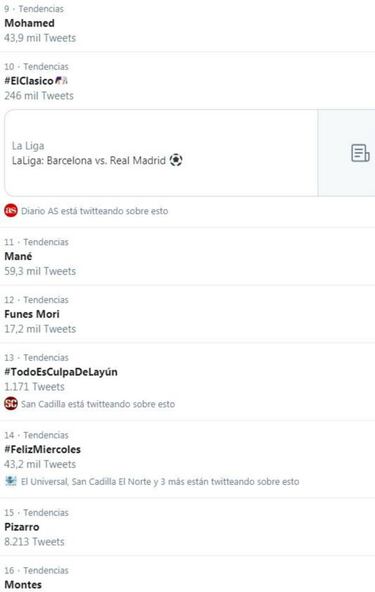Click the El Universal avatar next to FelizMiercoles
Viewport: 375px width, 592px height.
11,481
